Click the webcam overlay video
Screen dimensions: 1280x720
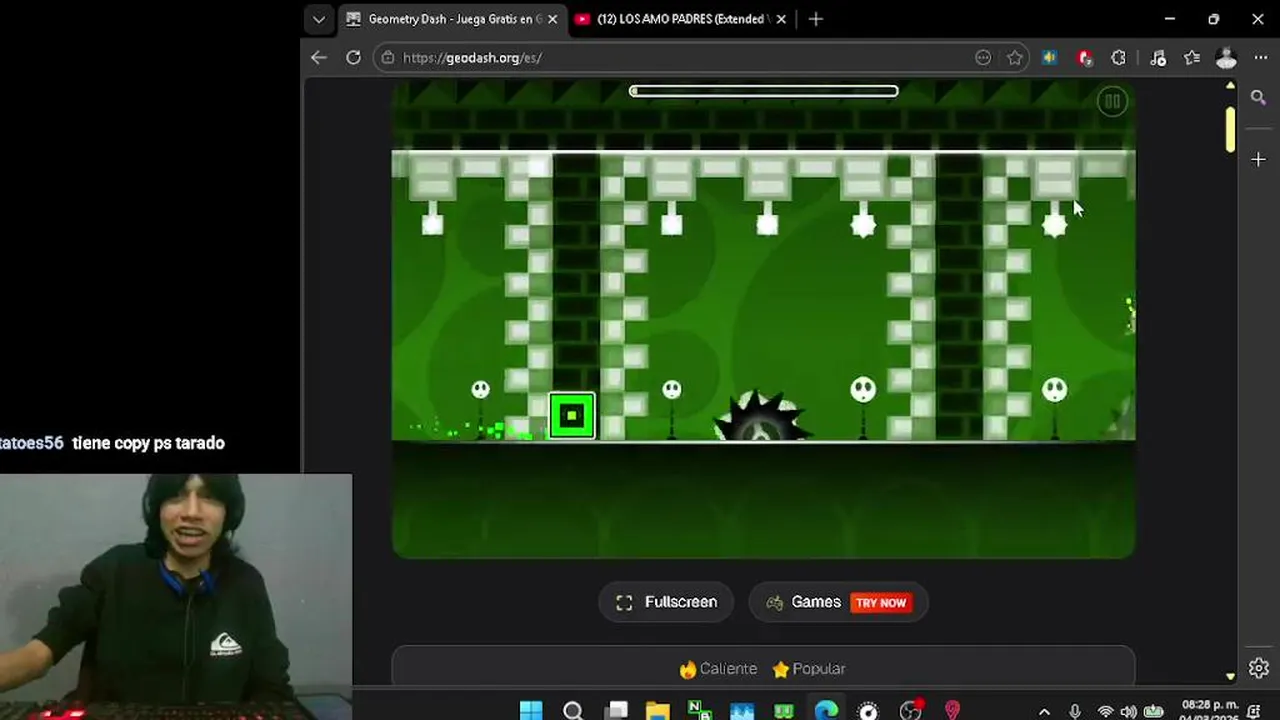[x=176, y=597]
